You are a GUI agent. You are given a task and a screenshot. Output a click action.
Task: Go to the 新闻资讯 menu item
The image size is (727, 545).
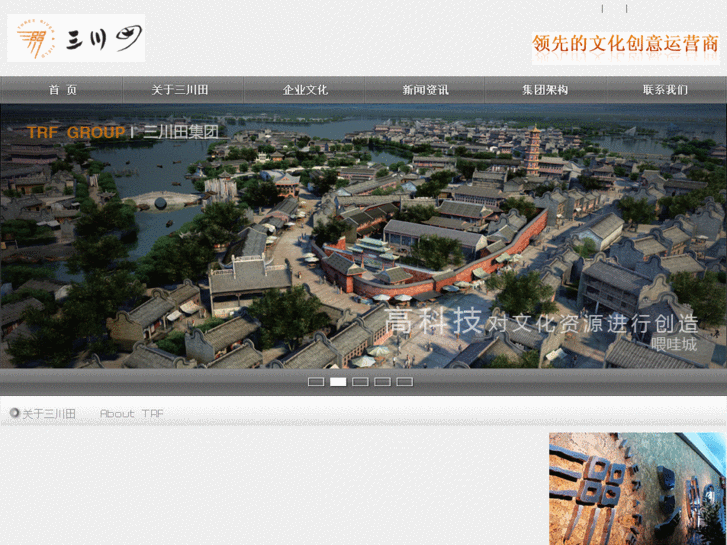[425, 90]
